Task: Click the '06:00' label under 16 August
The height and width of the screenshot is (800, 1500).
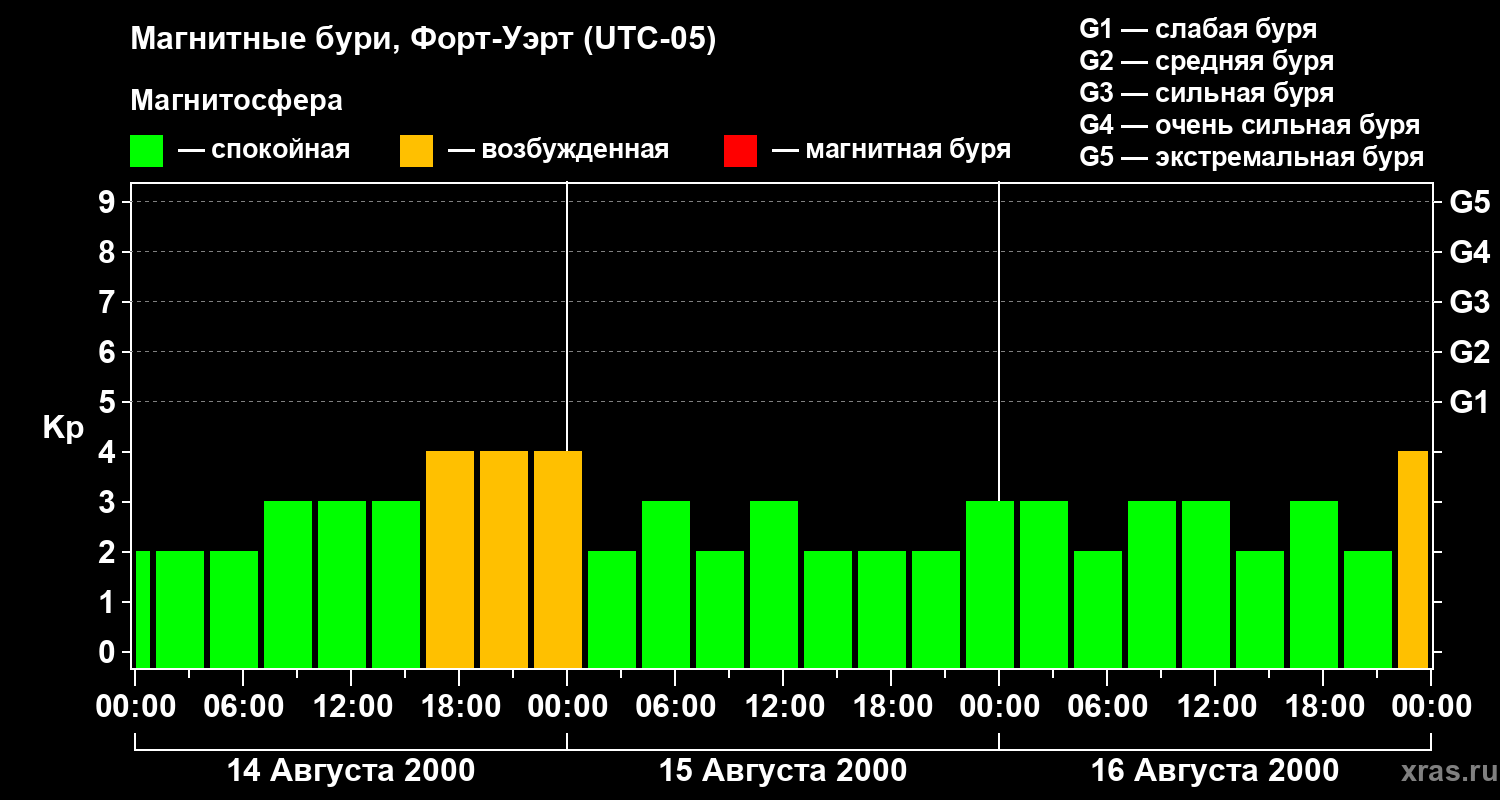Action: click(x=1107, y=706)
